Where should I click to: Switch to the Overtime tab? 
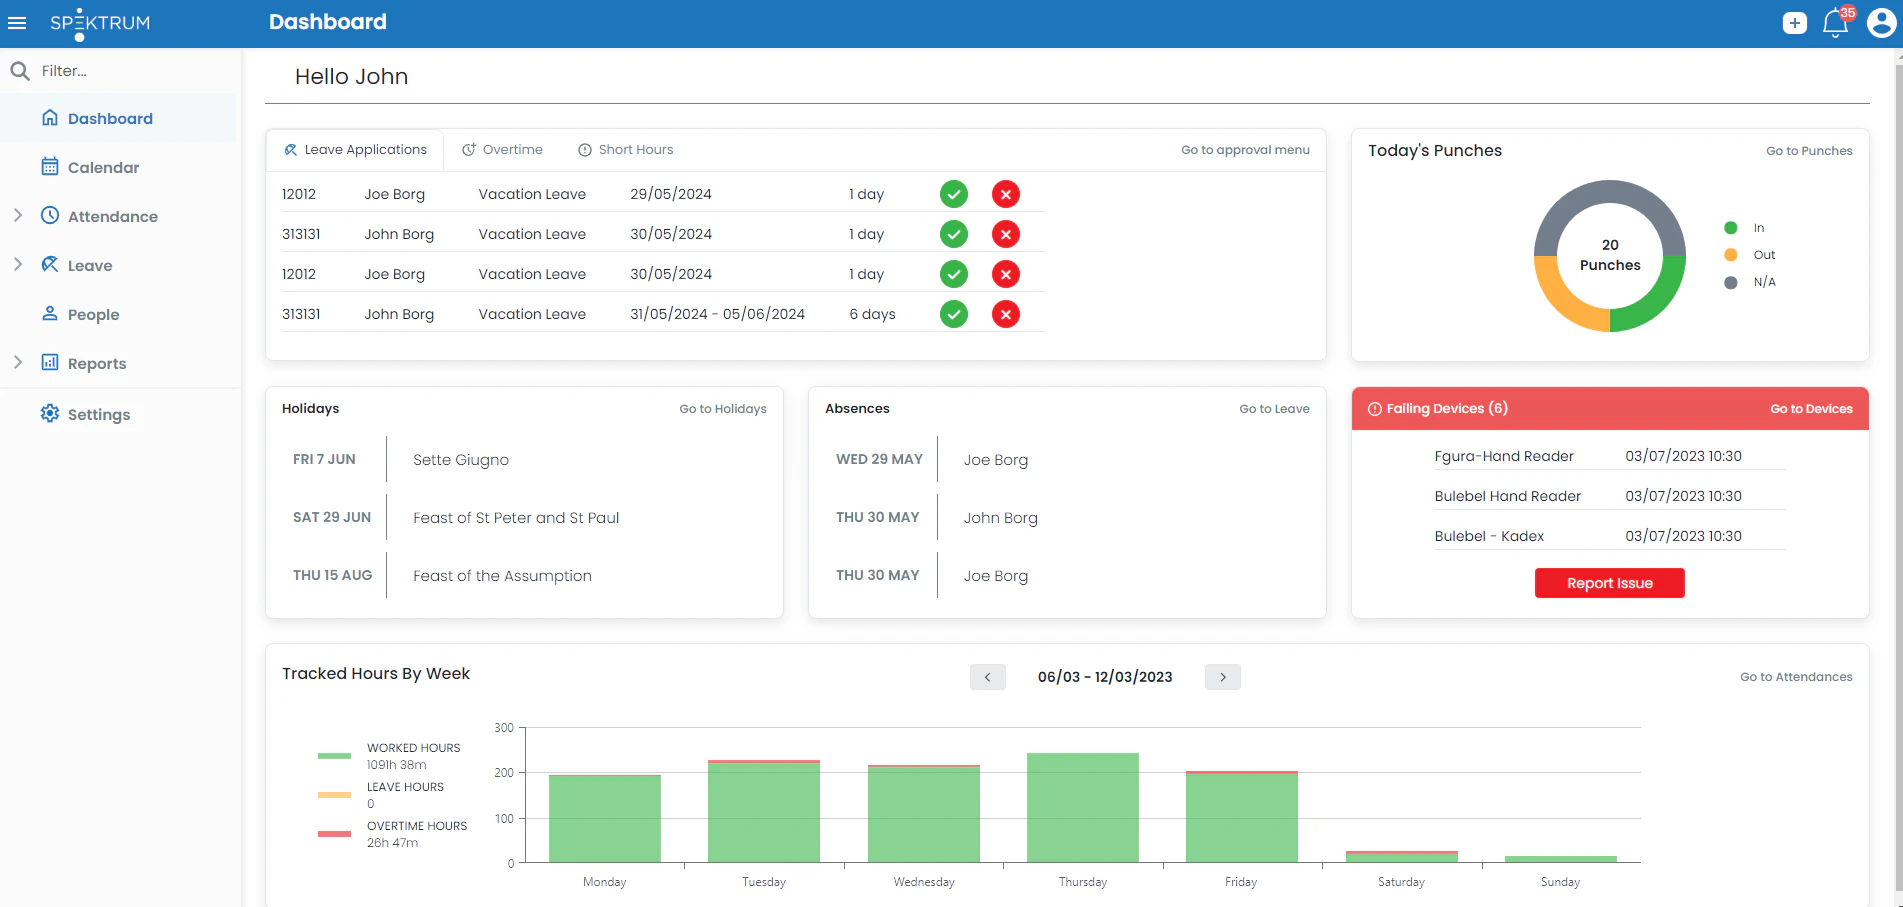click(502, 149)
